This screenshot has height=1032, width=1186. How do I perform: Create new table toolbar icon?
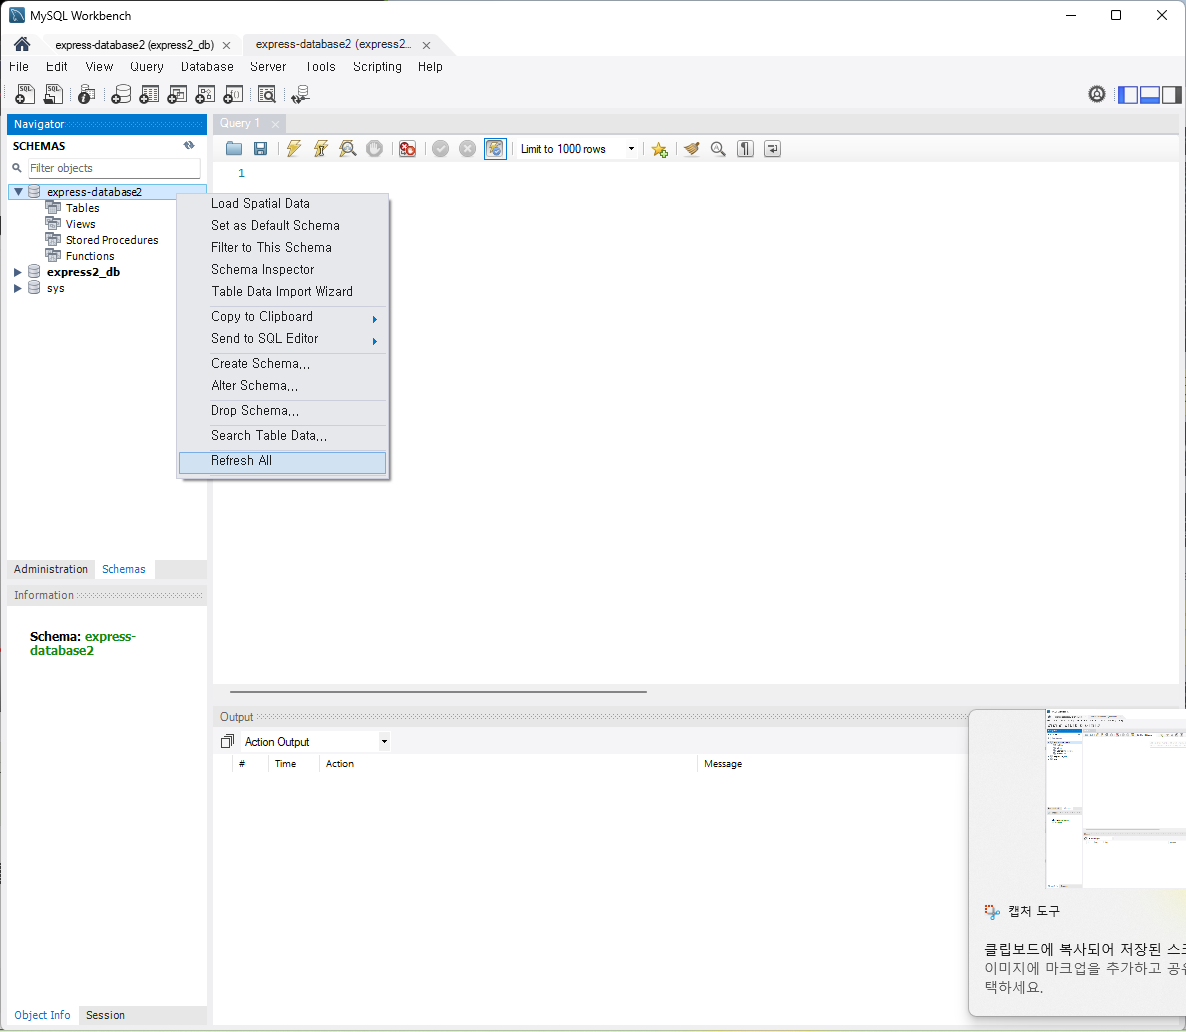(149, 94)
